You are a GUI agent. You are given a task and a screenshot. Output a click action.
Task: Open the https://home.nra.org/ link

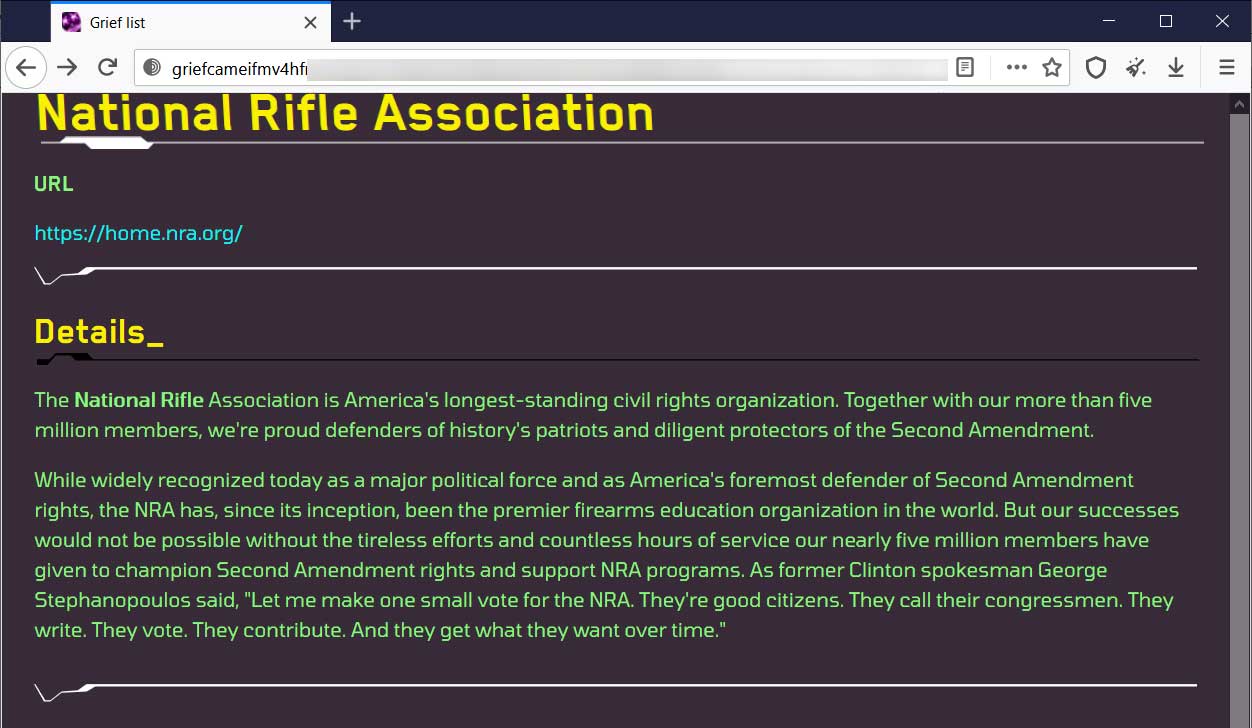point(139,233)
